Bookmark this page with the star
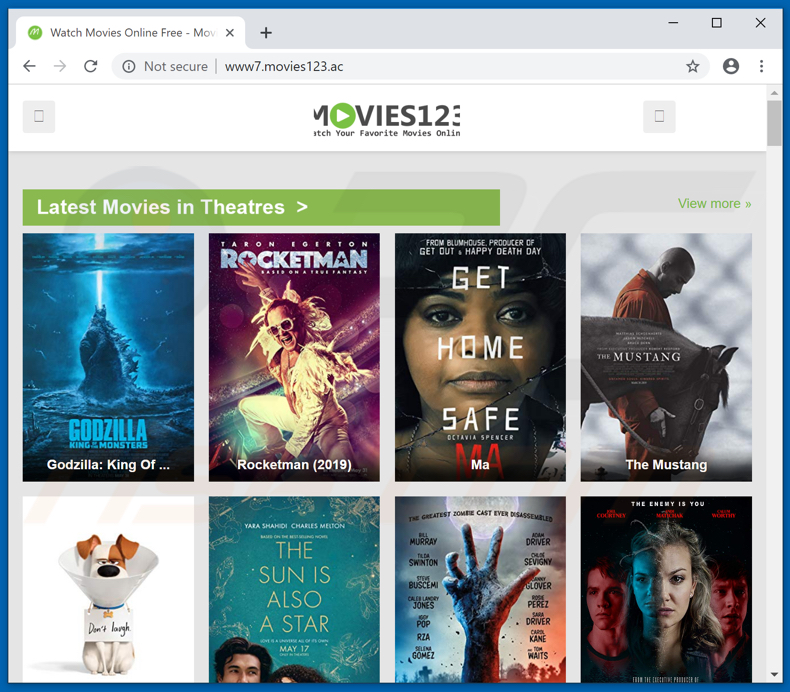 tap(693, 66)
